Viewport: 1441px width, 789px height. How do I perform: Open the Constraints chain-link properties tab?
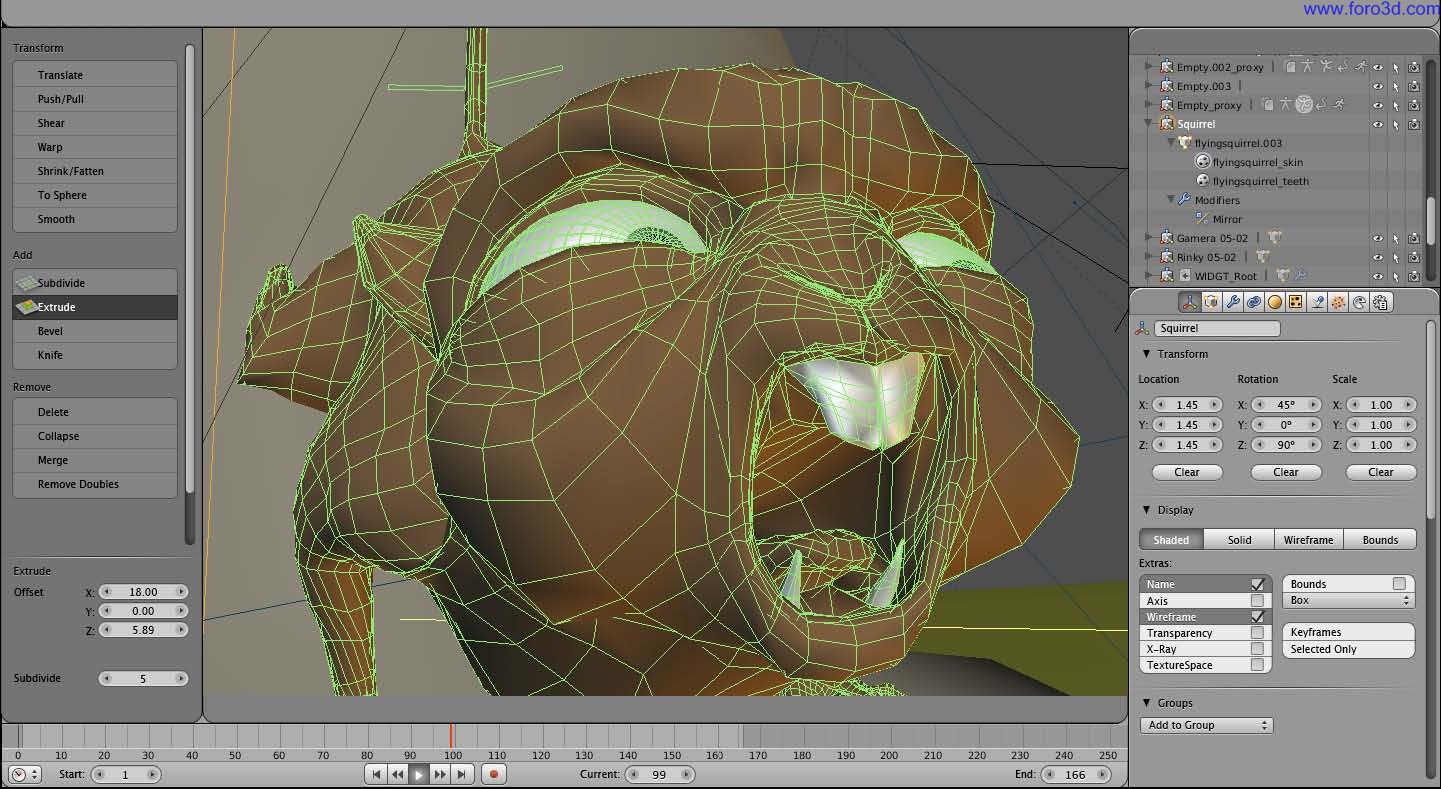(x=1254, y=302)
